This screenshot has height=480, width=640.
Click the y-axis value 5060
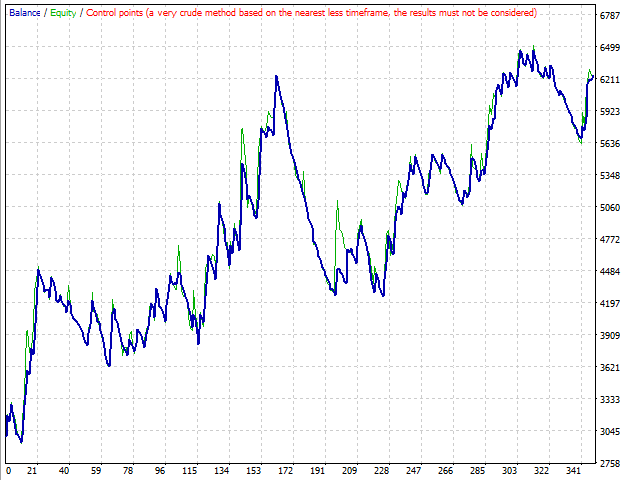(x=610, y=207)
